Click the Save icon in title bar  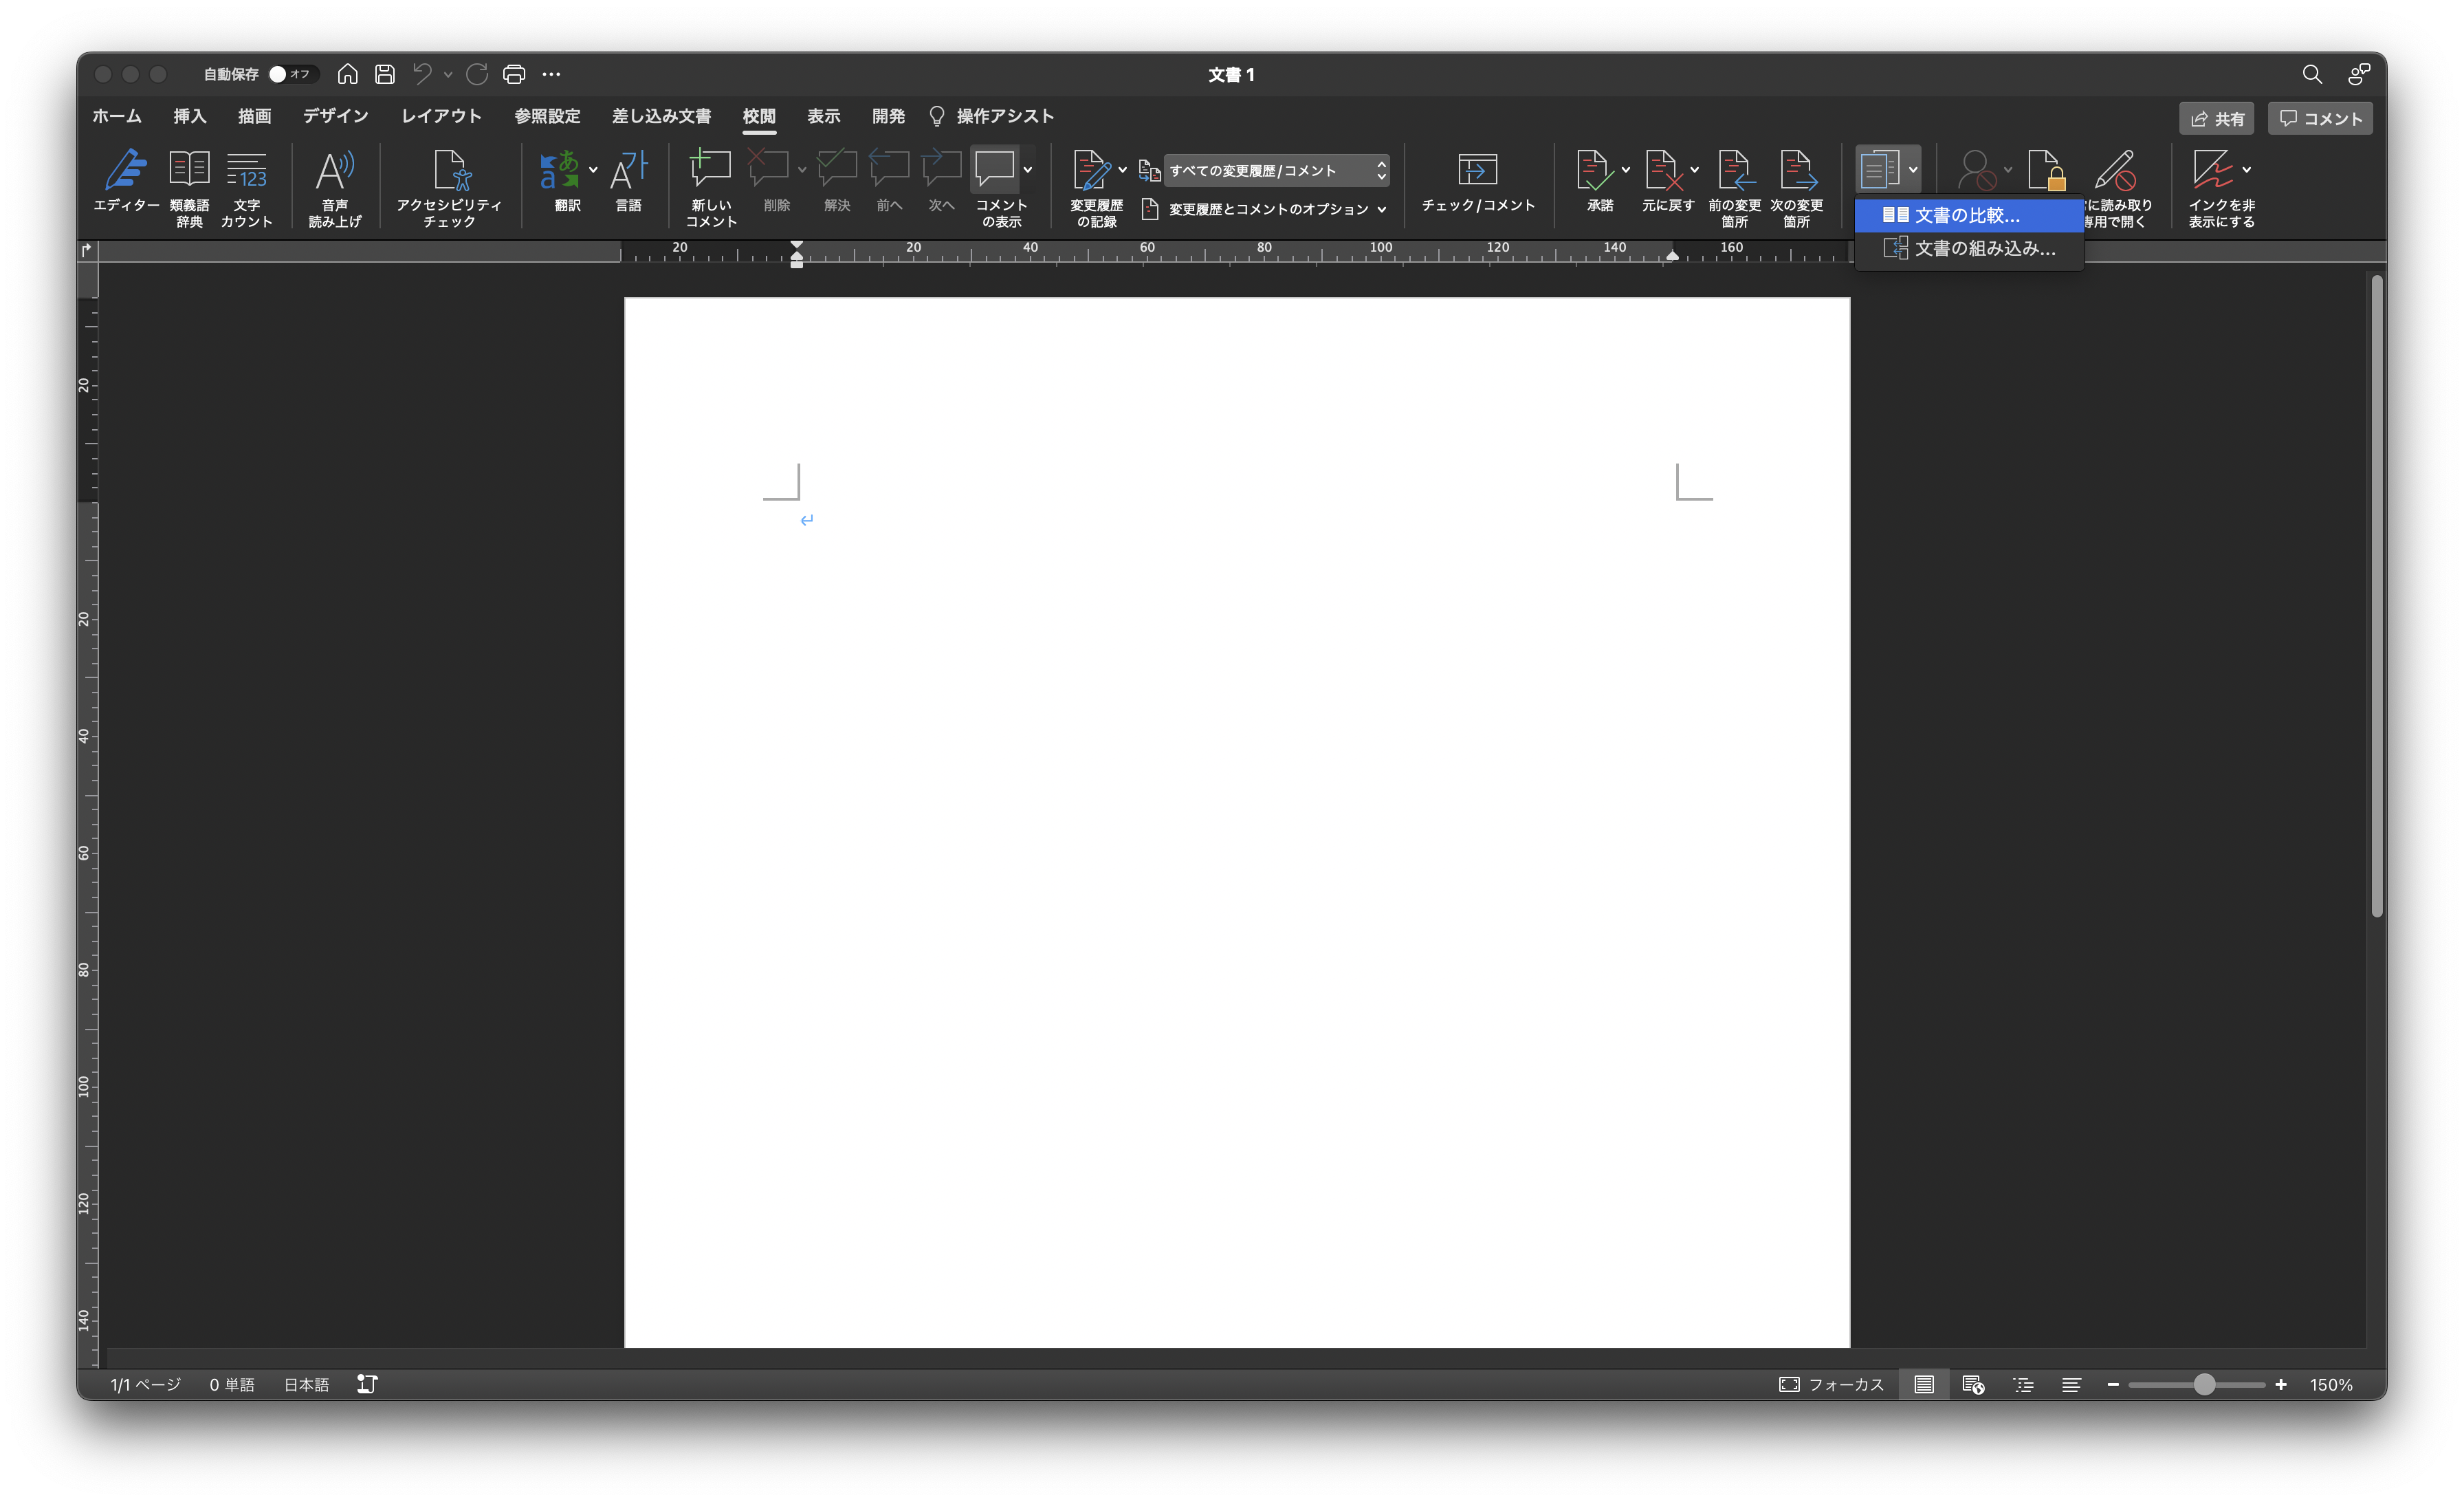coord(385,74)
